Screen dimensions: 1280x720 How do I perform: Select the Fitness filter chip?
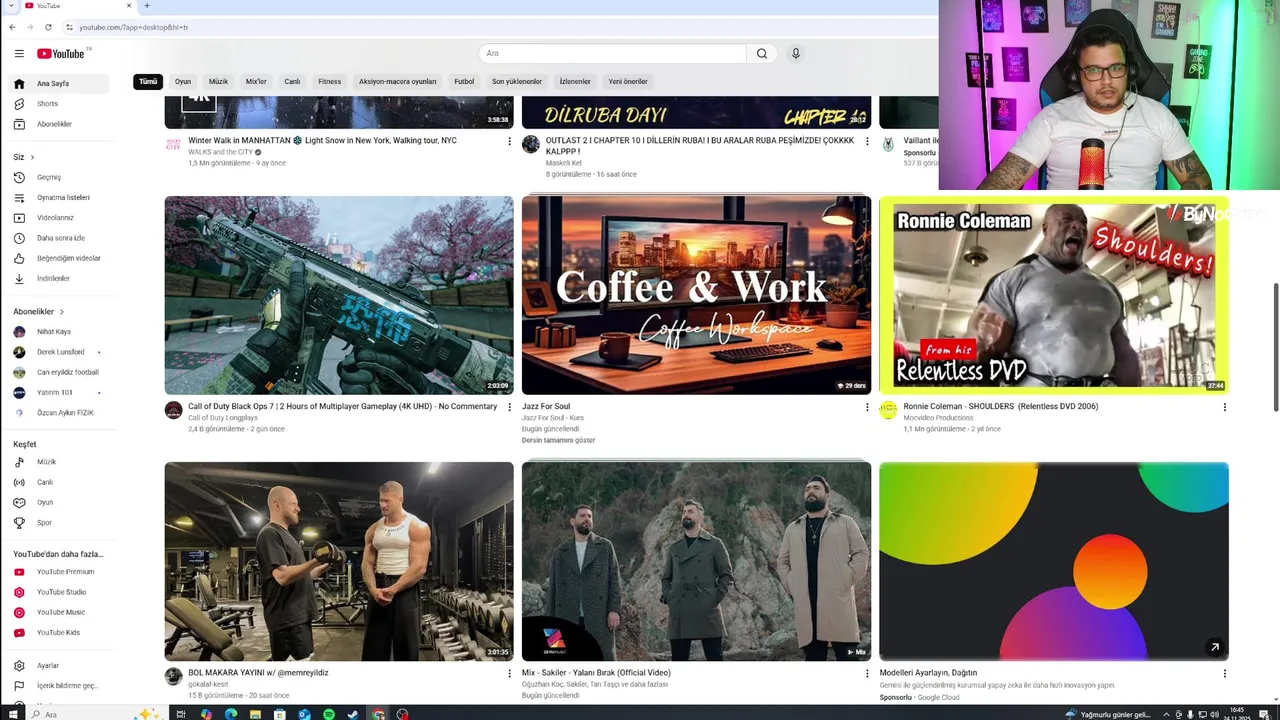coord(330,81)
